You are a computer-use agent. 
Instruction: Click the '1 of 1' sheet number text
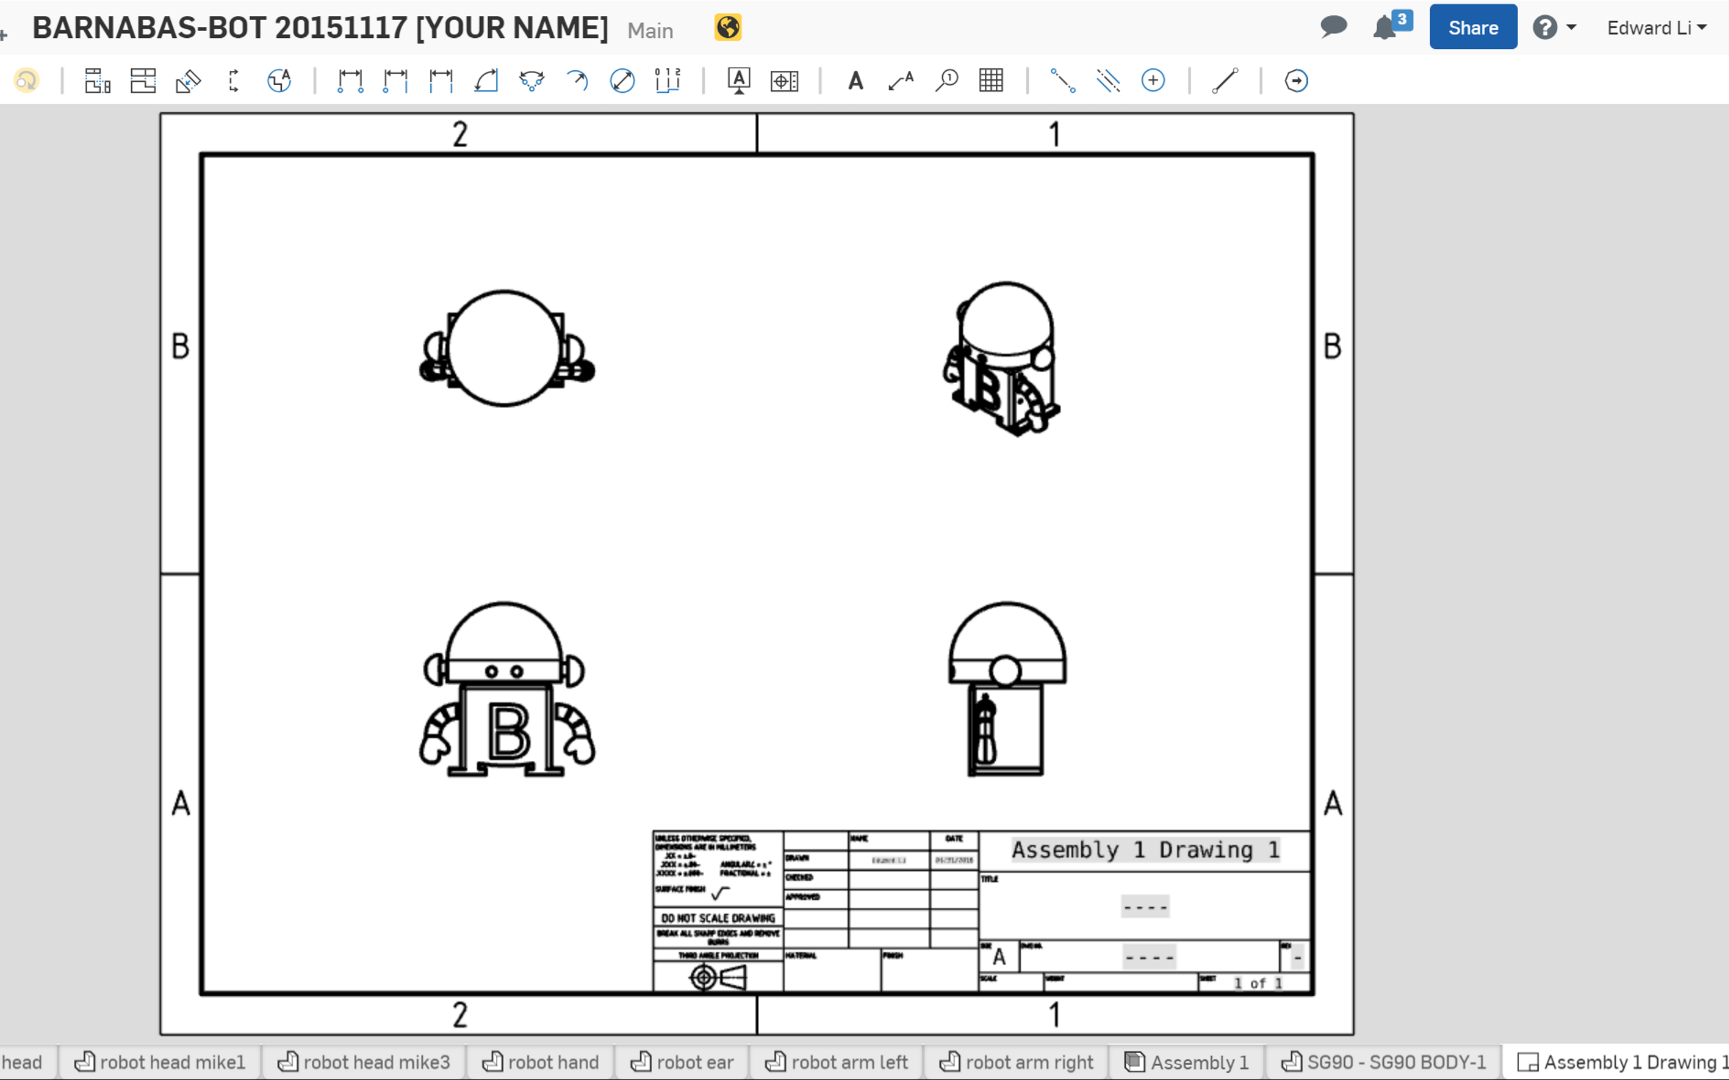tap(1257, 984)
